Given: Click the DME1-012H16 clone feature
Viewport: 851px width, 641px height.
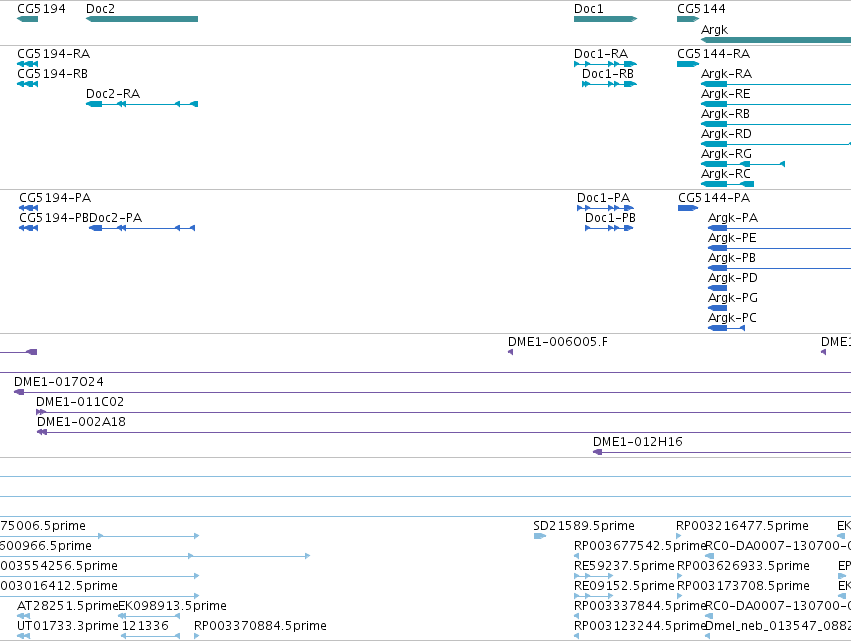Looking at the screenshot, I should pos(722,452).
